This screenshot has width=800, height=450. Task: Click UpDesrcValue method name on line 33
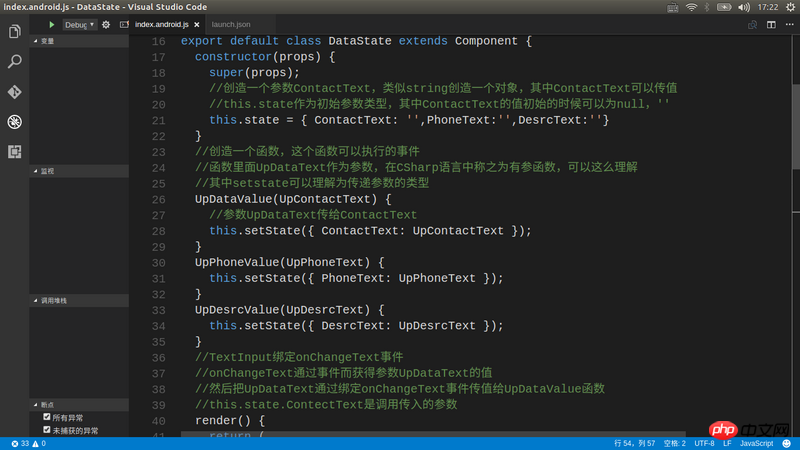(x=237, y=310)
